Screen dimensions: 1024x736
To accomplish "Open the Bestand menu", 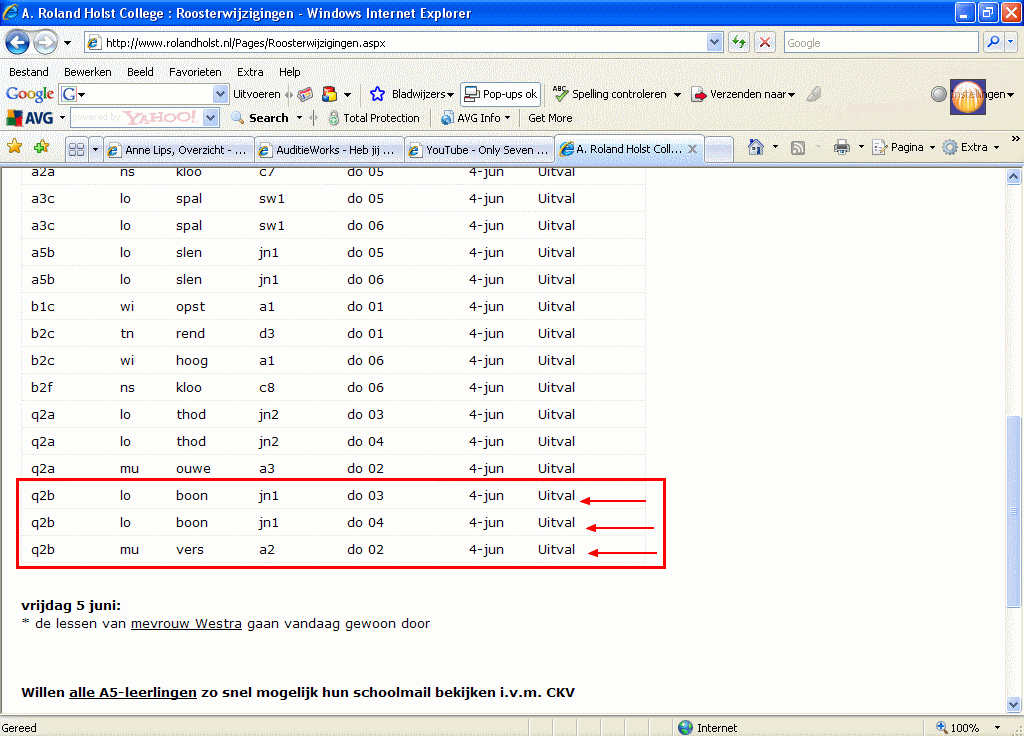I will coord(29,72).
